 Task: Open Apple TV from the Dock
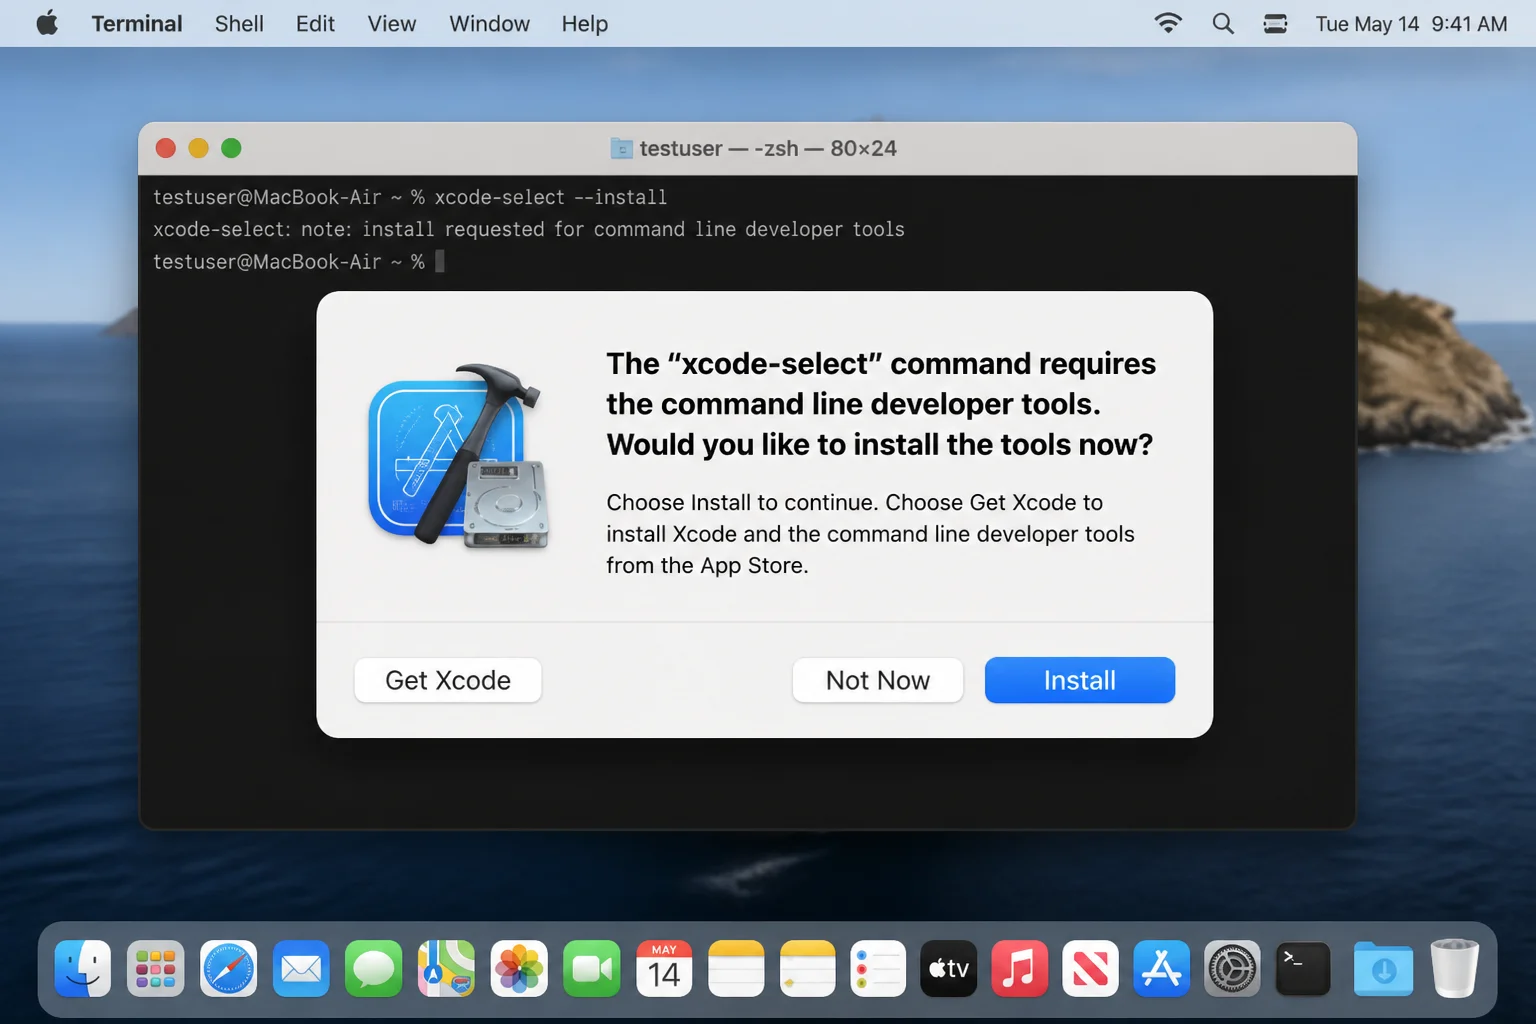(948, 968)
